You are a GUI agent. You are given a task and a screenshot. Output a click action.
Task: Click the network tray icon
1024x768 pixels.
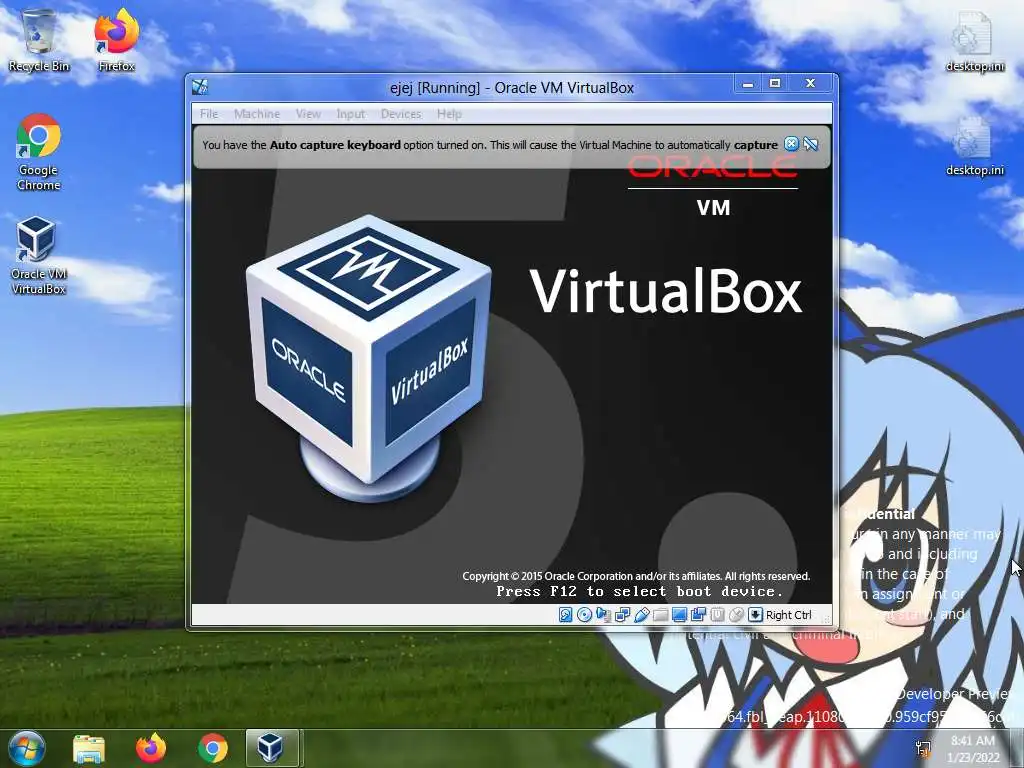point(923,748)
